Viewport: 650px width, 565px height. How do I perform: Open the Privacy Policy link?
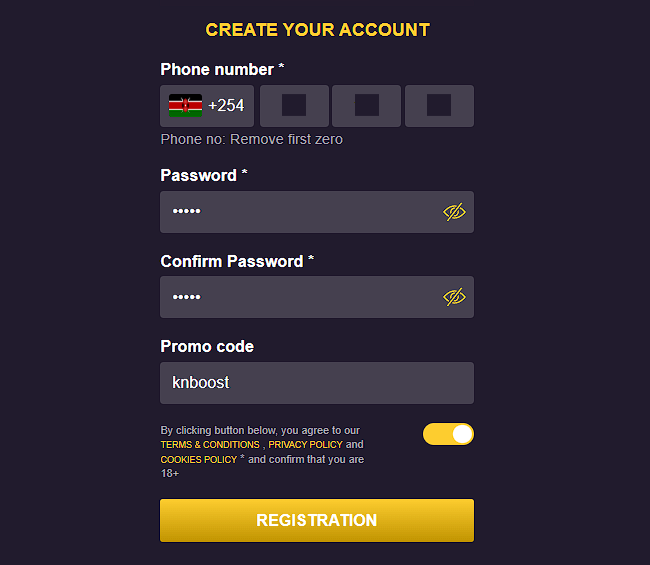[305, 445]
